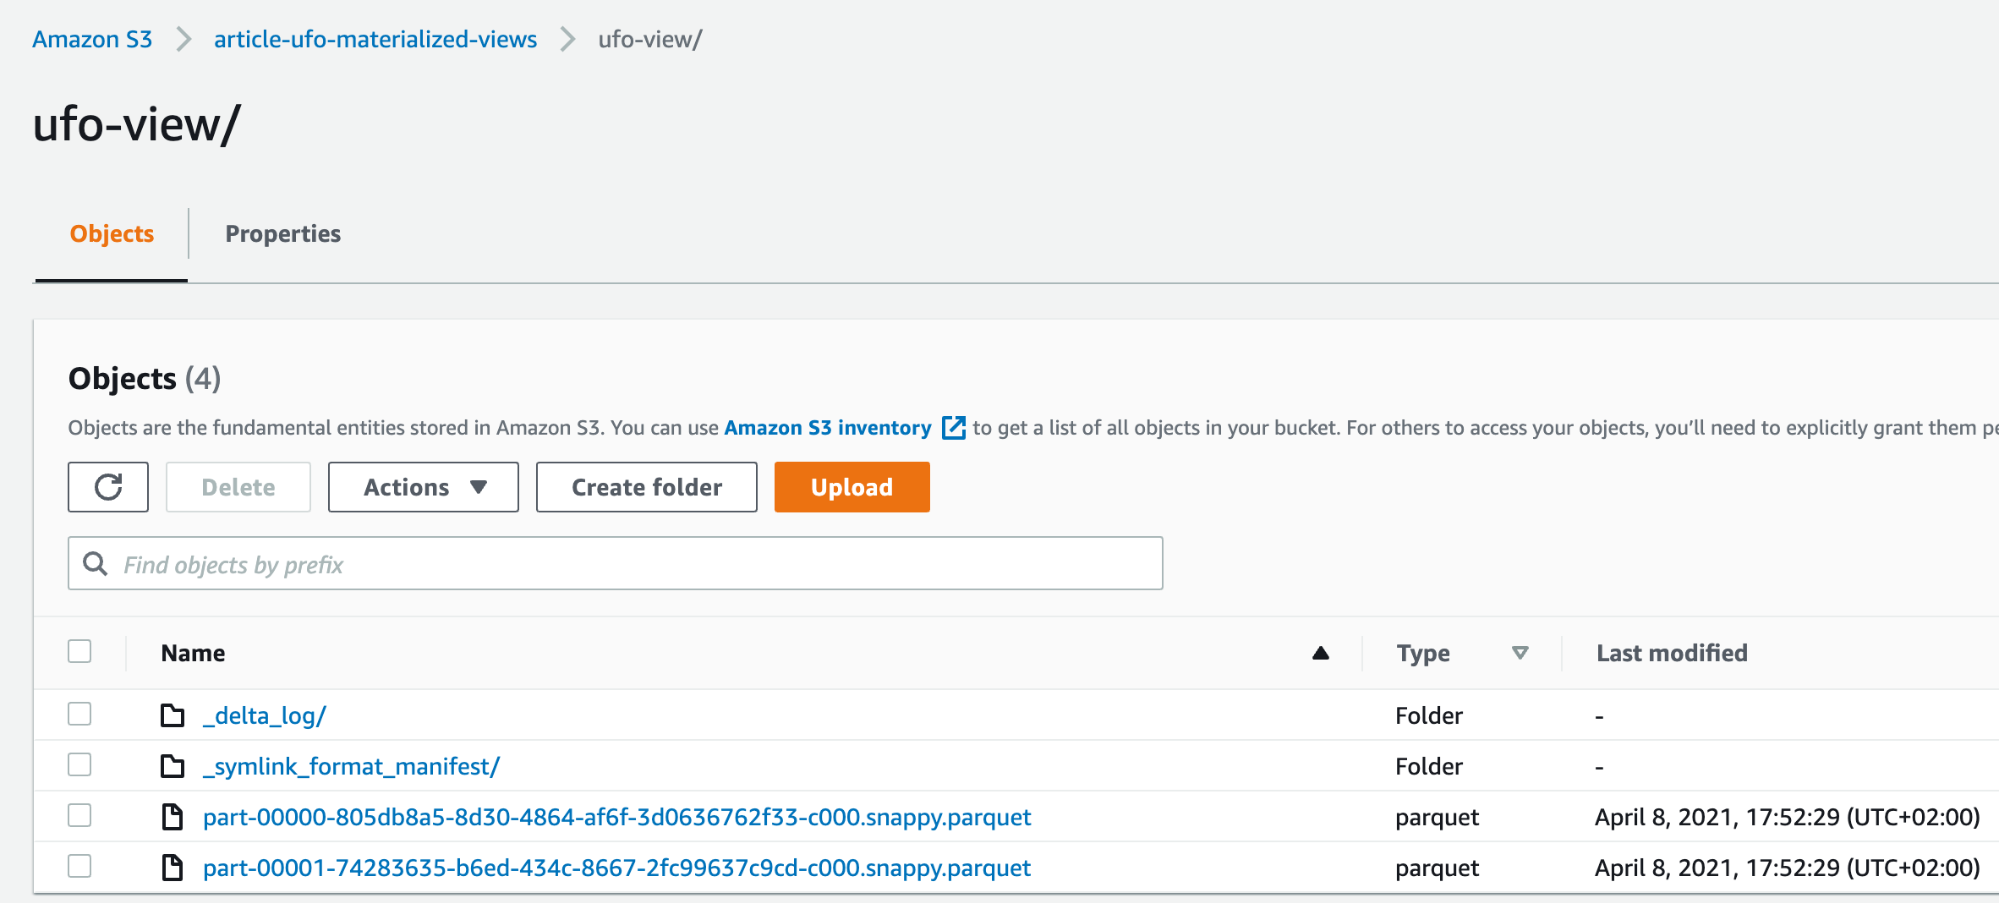Select the Objects tab
Viewport: 1999px width, 904px height.
click(112, 234)
